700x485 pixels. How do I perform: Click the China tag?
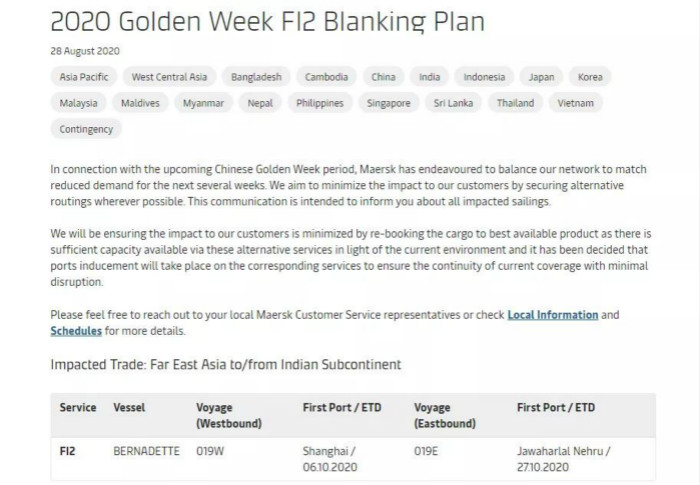coord(383,77)
